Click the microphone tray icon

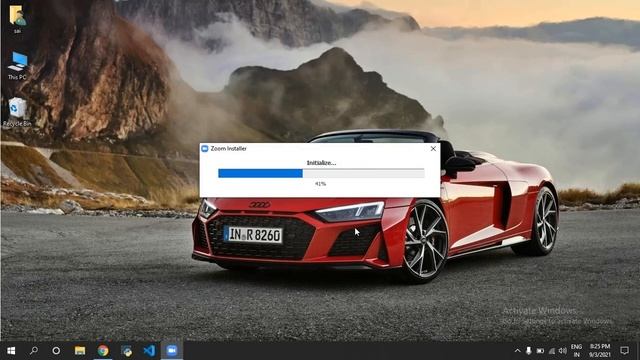(529, 351)
